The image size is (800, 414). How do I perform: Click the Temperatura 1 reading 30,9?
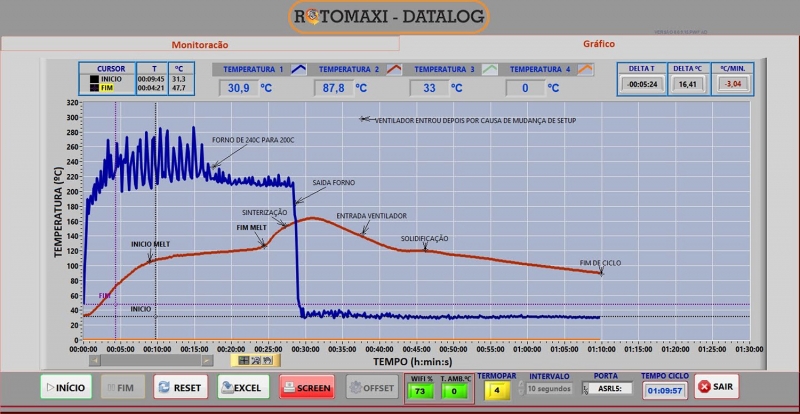click(238, 88)
